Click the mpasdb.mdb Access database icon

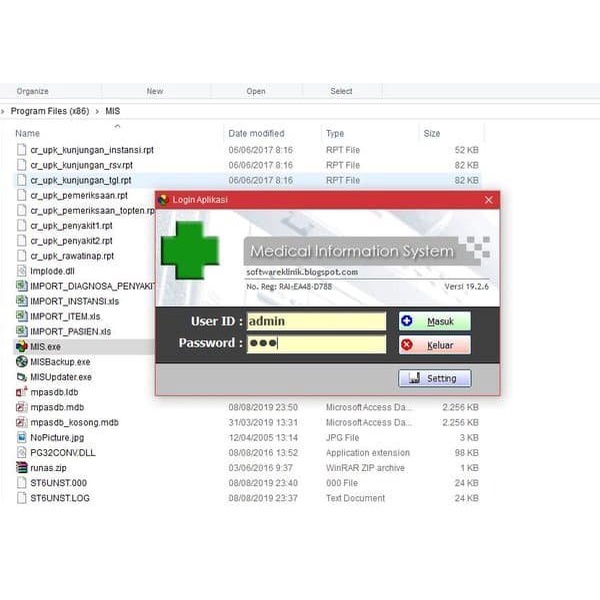click(x=22, y=407)
